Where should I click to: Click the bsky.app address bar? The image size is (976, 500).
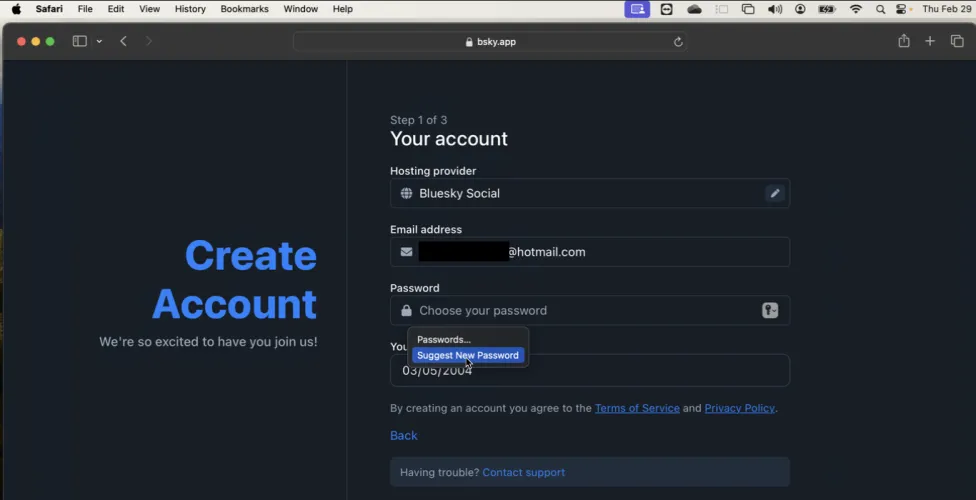[490, 42]
